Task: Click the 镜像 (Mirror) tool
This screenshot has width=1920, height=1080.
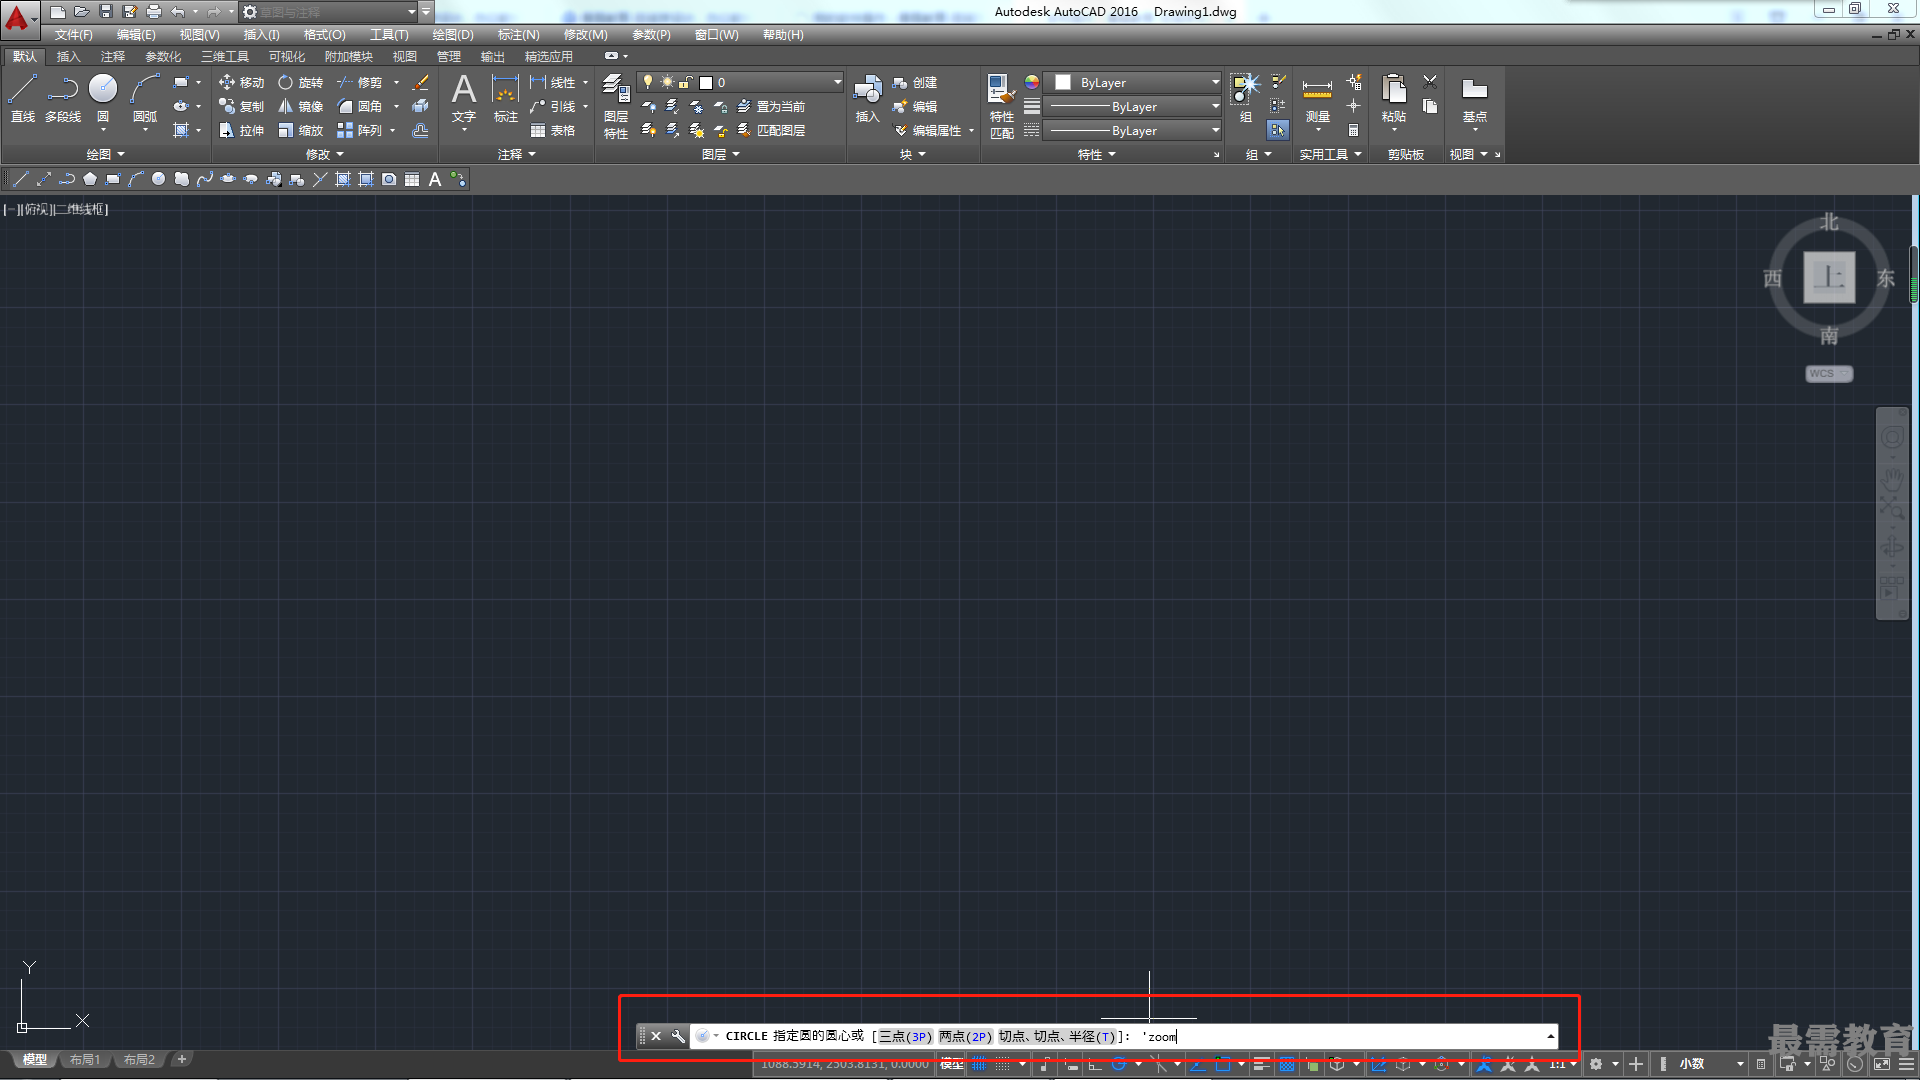Action: [300, 106]
